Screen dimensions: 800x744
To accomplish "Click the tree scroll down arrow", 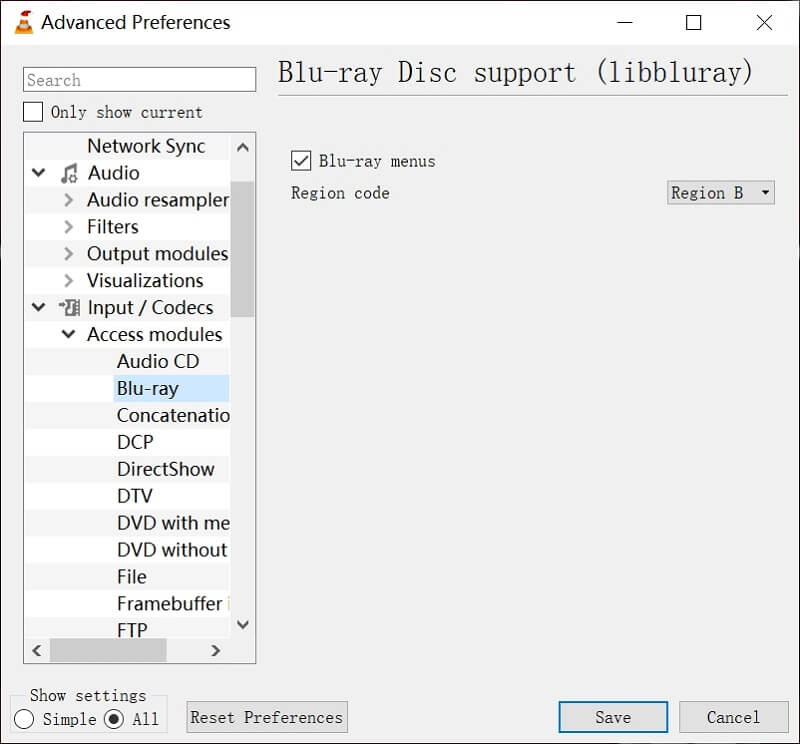I will click(243, 625).
